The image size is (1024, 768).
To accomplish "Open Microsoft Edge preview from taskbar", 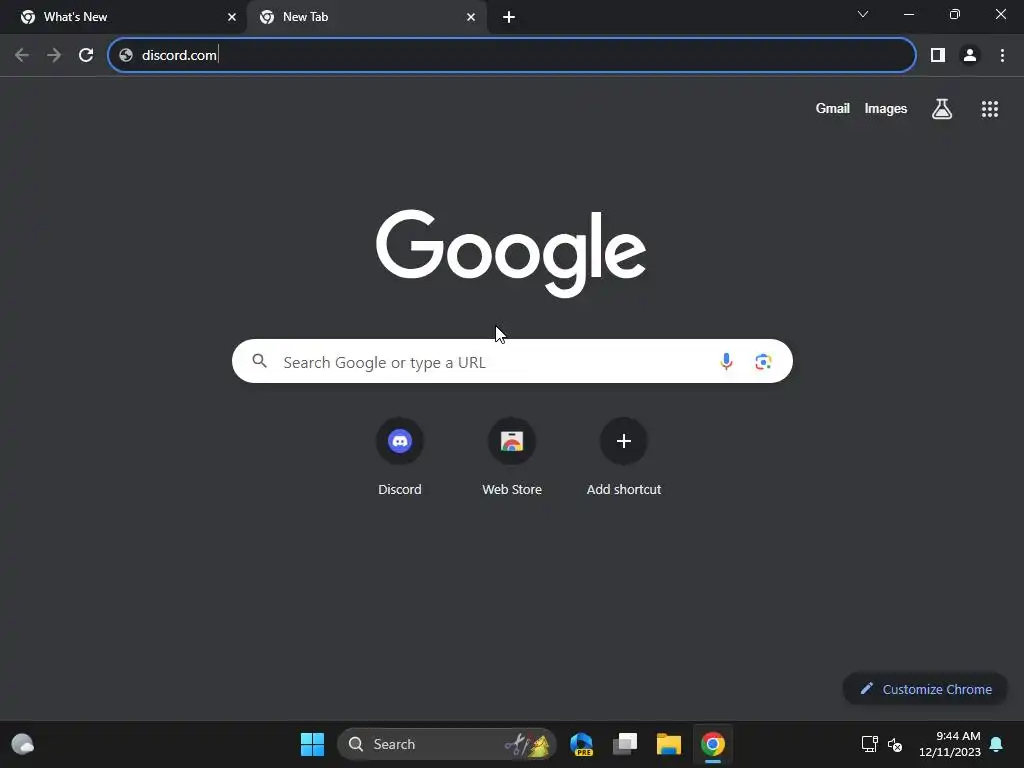I will coord(581,744).
